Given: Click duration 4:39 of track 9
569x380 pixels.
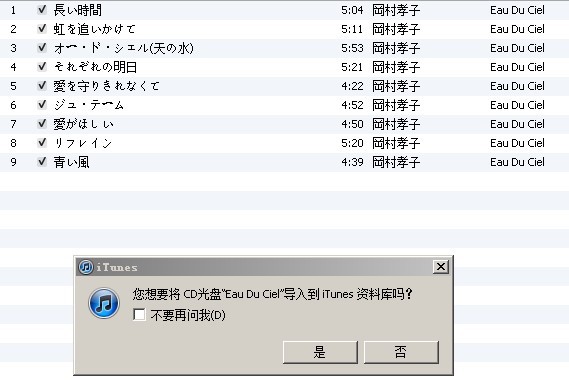Looking at the screenshot, I should click(x=352, y=162).
